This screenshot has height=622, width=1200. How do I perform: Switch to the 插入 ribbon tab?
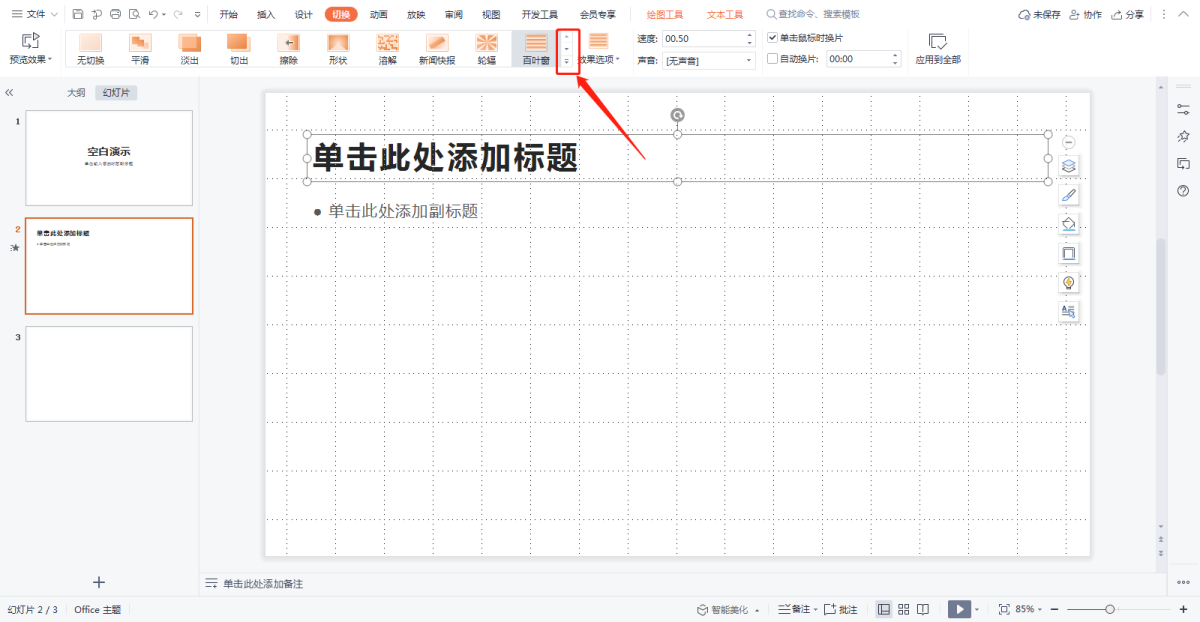click(266, 15)
